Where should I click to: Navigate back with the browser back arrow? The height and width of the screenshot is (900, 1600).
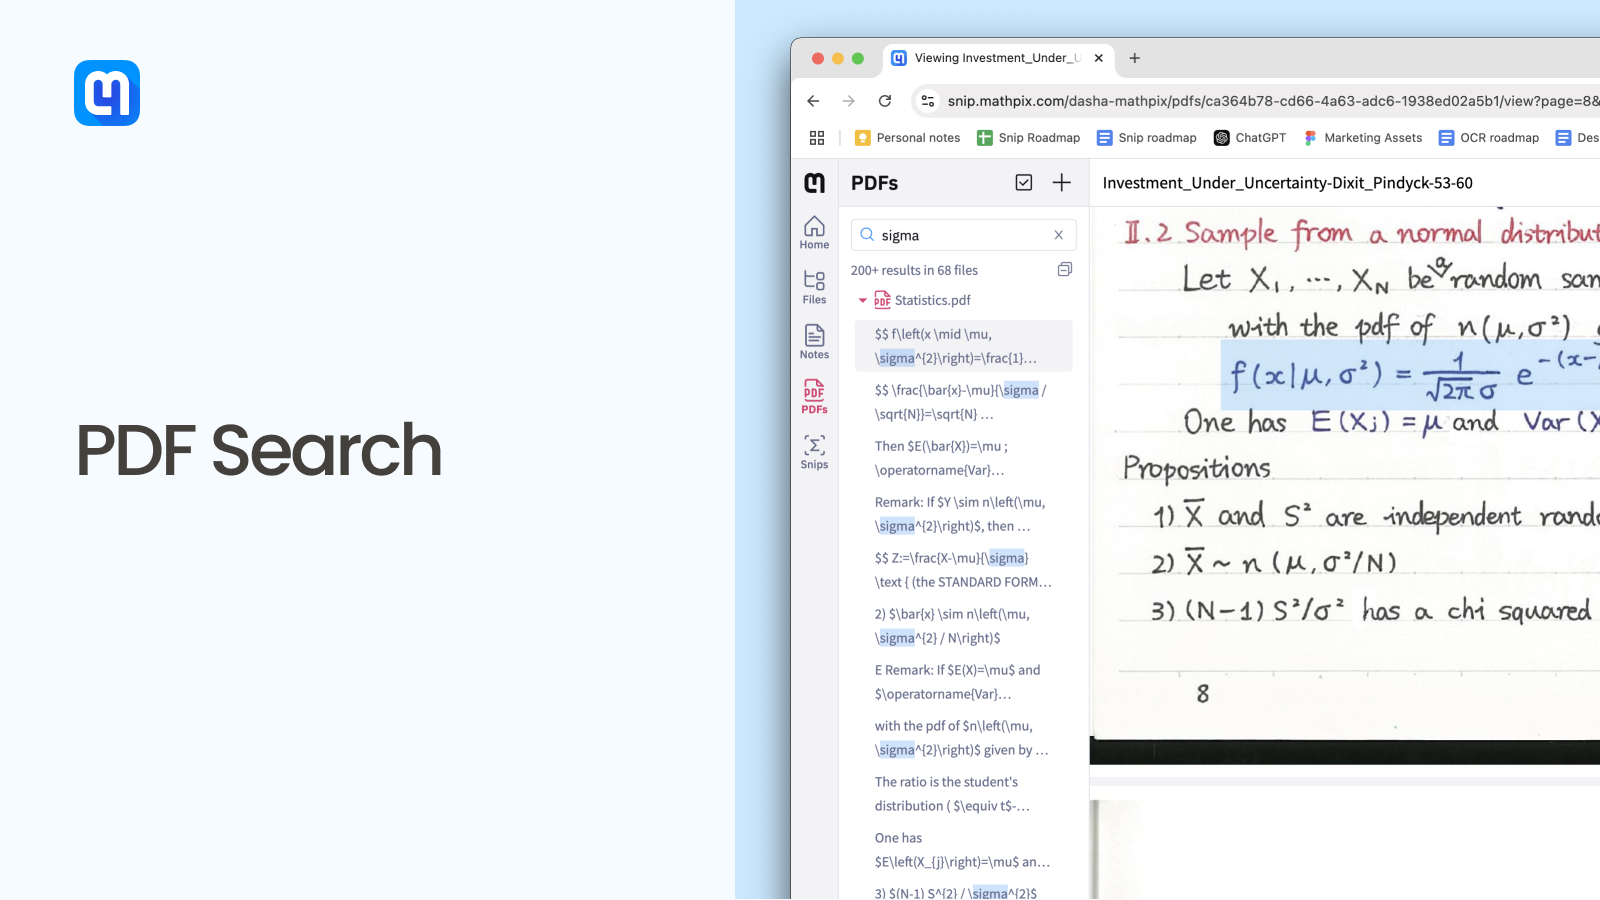tap(813, 101)
